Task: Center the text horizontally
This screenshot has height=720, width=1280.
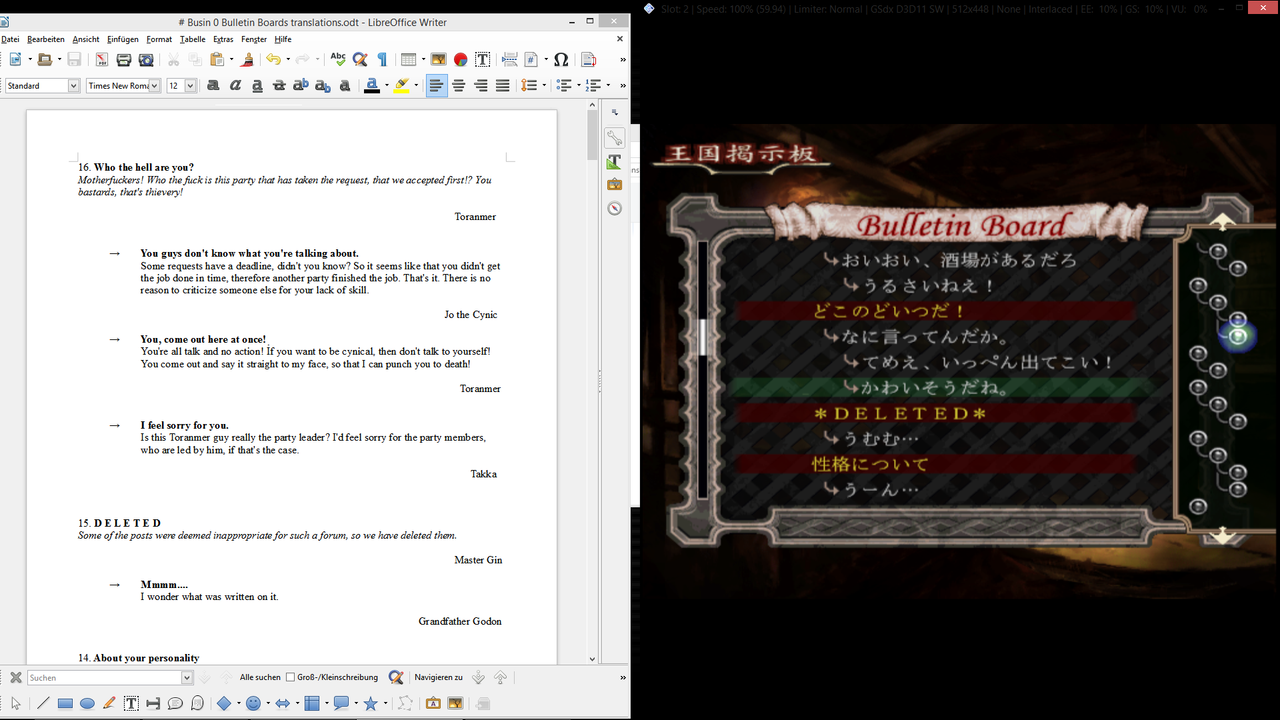Action: 459,86
